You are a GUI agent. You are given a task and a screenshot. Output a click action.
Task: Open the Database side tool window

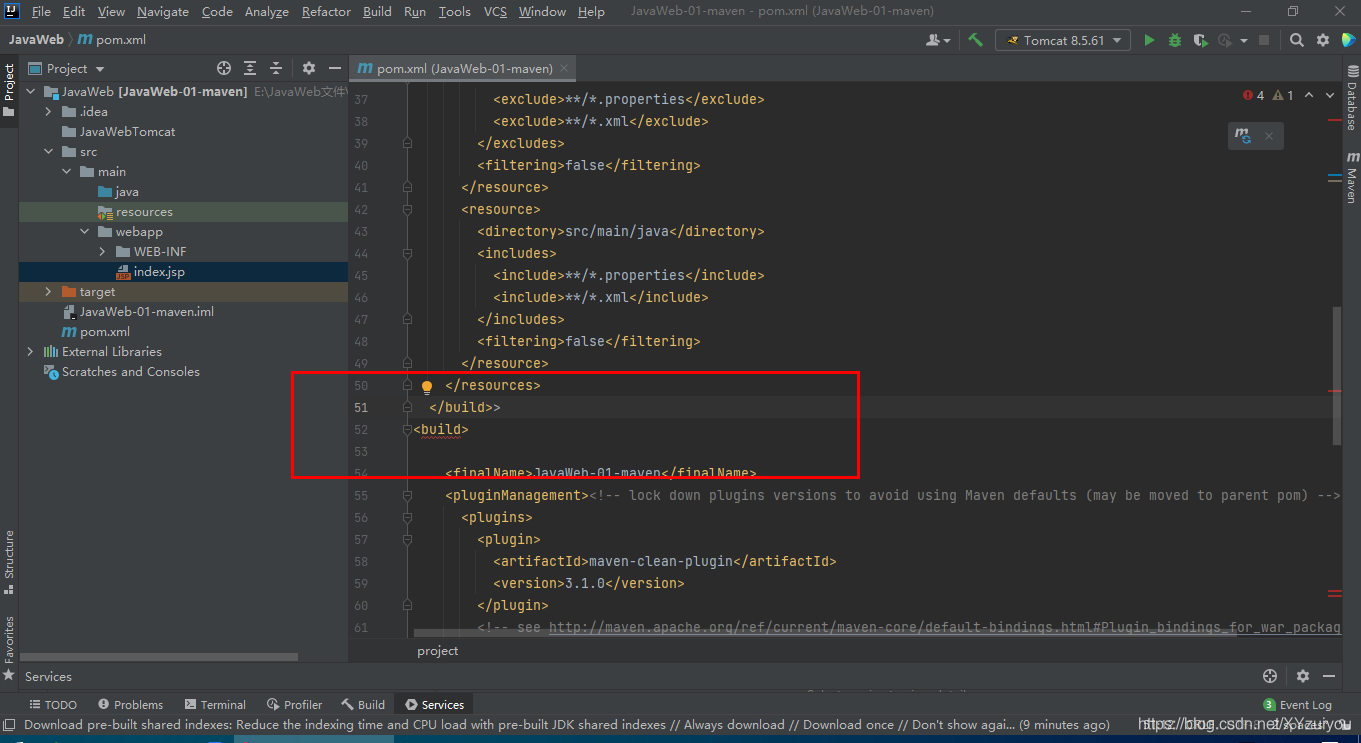point(1351,98)
